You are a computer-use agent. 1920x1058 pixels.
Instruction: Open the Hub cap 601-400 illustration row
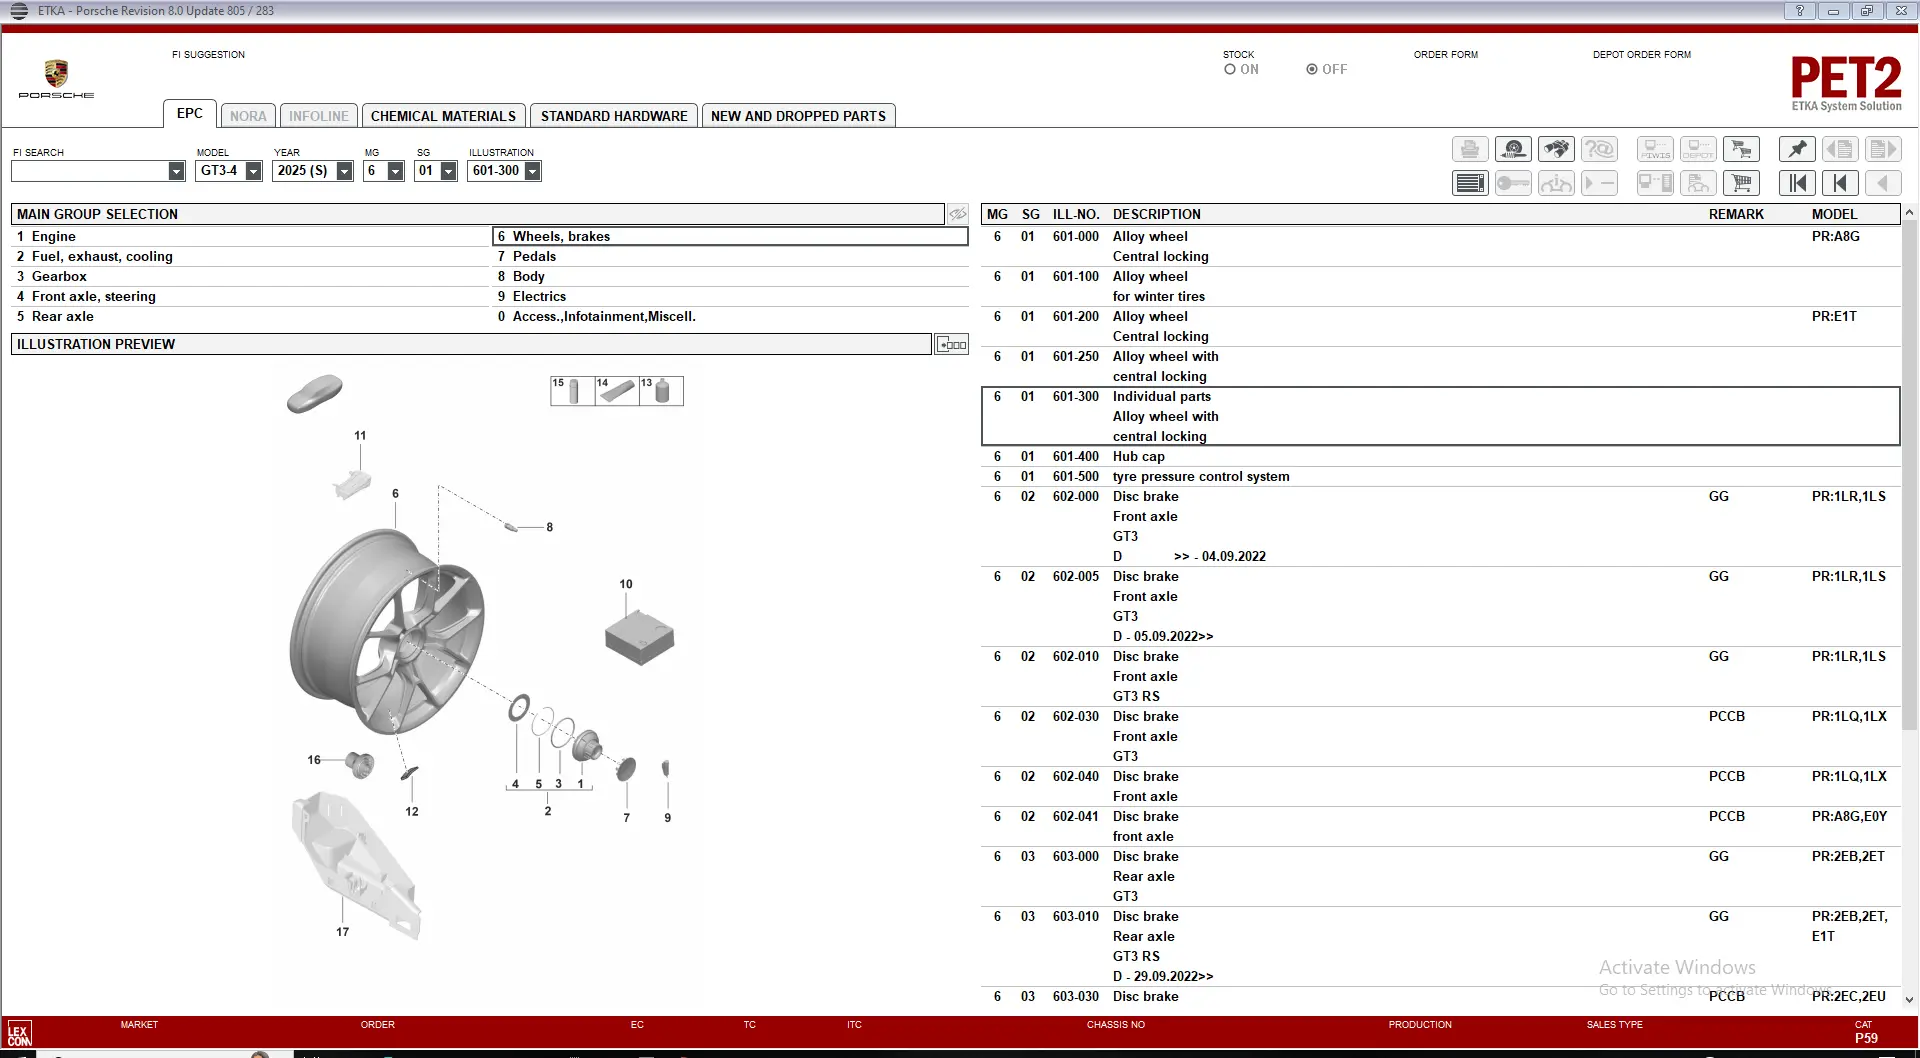pos(1138,457)
